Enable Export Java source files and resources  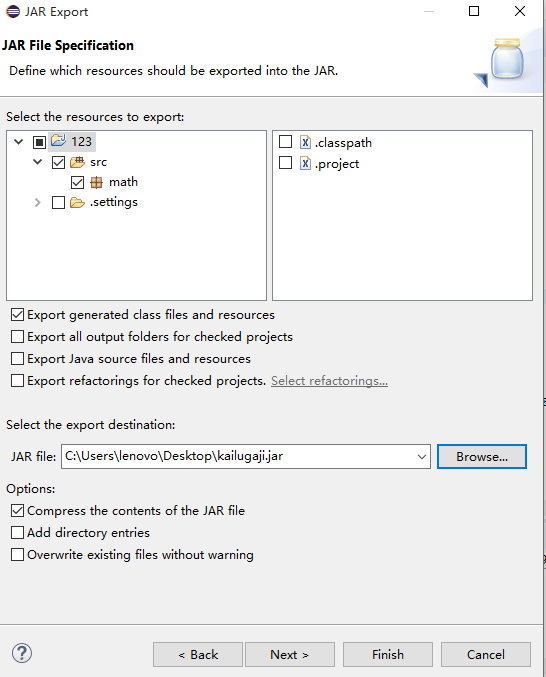tap(17, 359)
